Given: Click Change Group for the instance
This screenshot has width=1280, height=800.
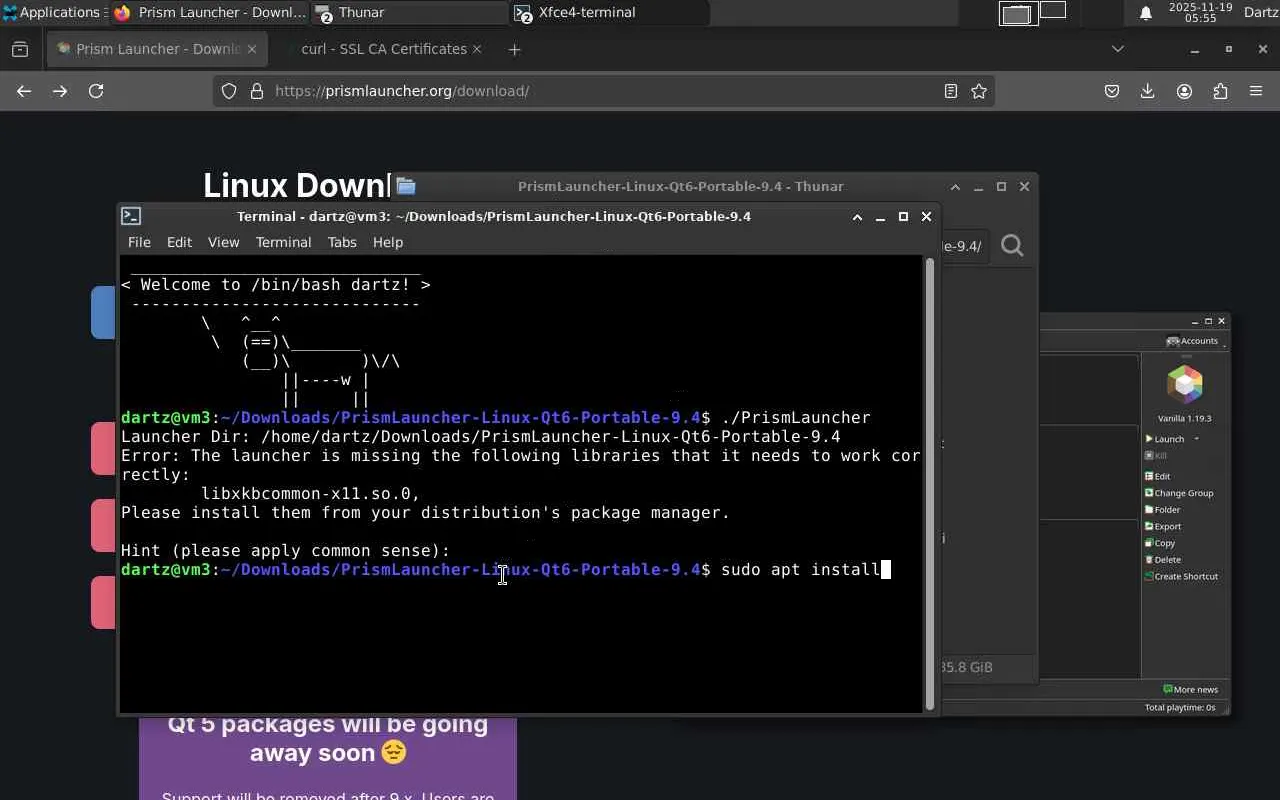Looking at the screenshot, I should (x=1179, y=493).
